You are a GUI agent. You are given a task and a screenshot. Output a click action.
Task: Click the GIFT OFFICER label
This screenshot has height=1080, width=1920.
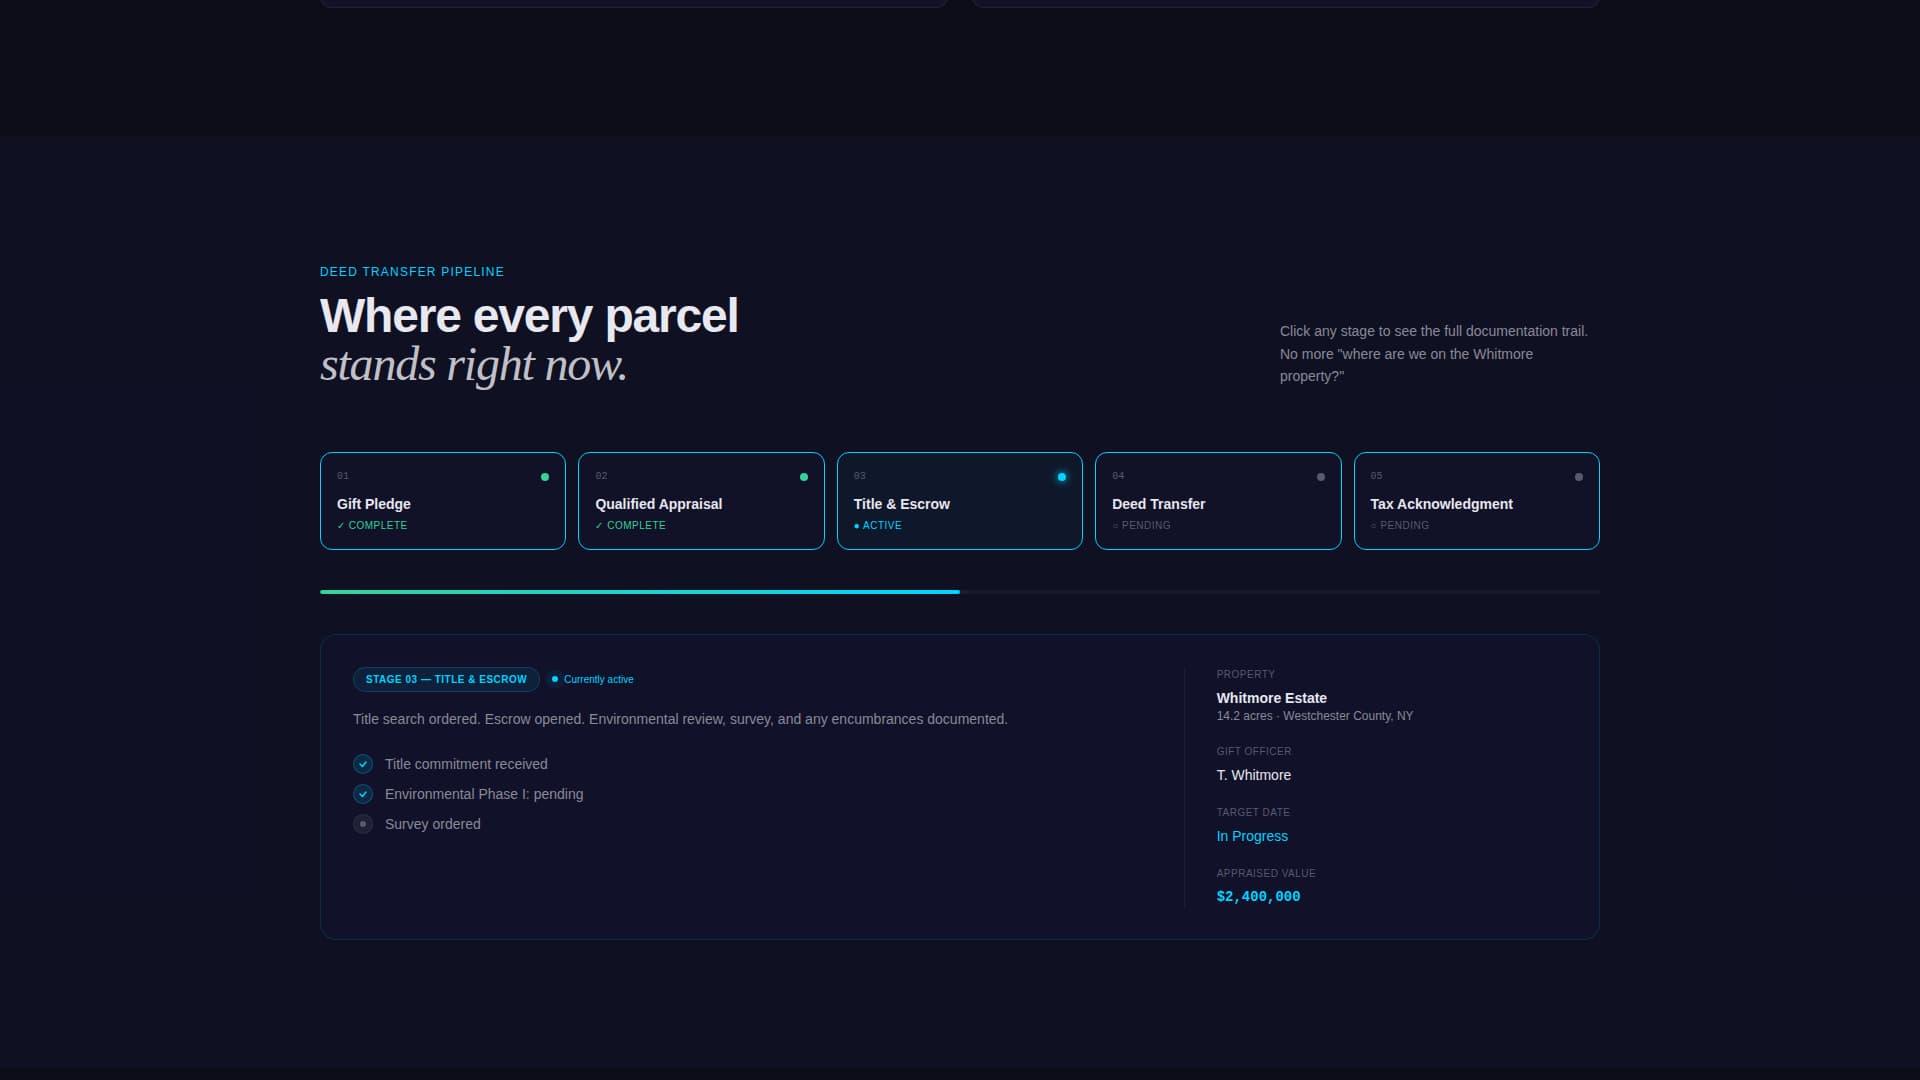1253,752
